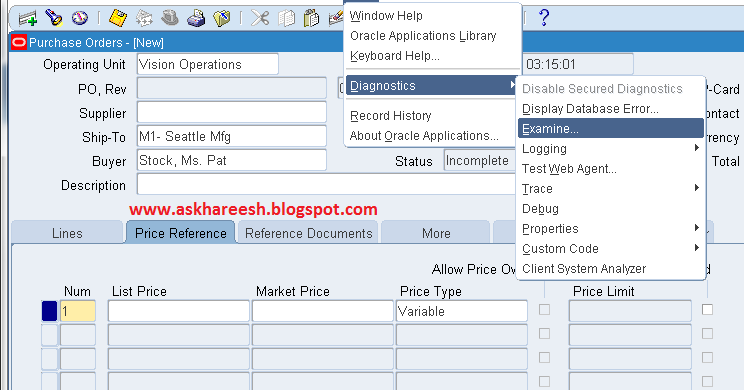The image size is (744, 390).
Task: Click the Operating Unit field
Action: (208, 64)
